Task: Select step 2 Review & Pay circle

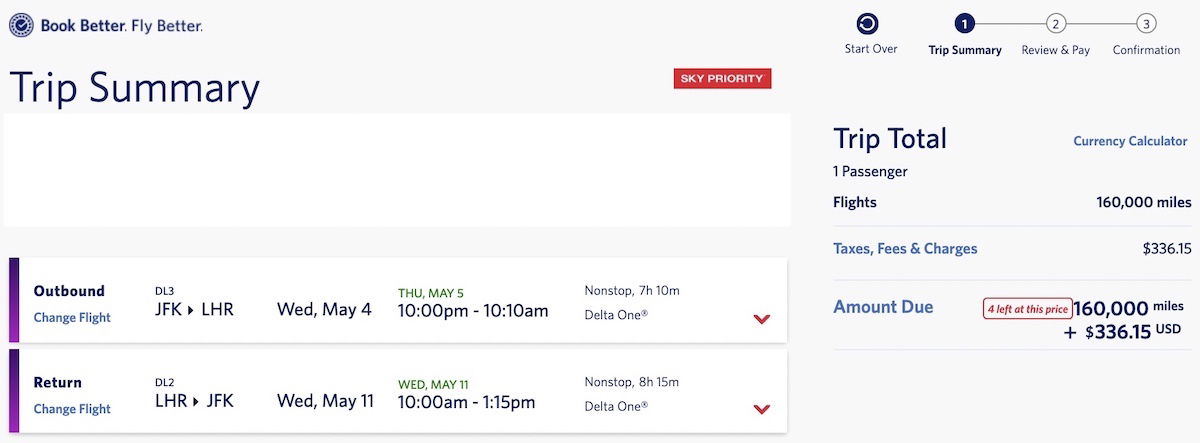Action: point(1055,23)
